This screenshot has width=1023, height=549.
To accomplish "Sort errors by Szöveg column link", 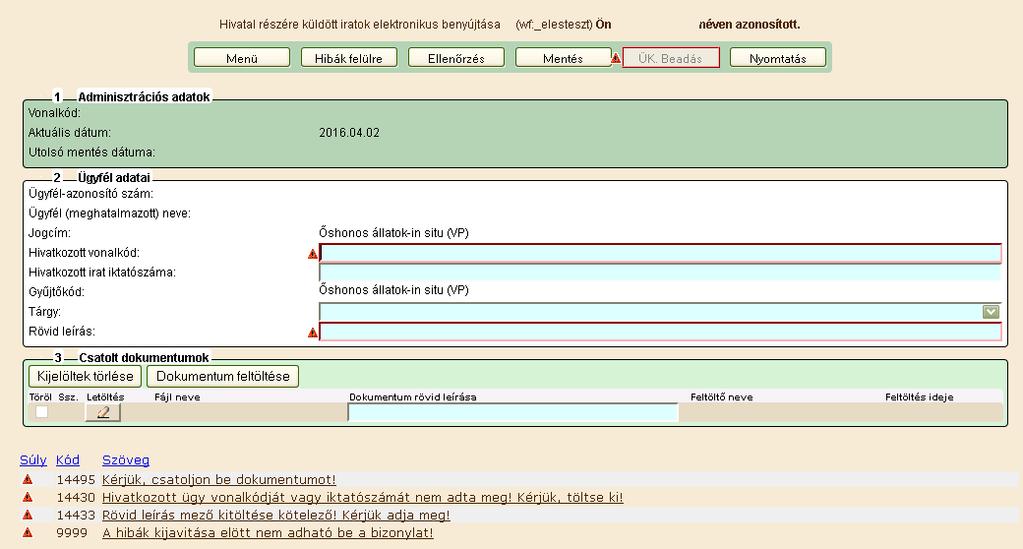I will [126, 460].
